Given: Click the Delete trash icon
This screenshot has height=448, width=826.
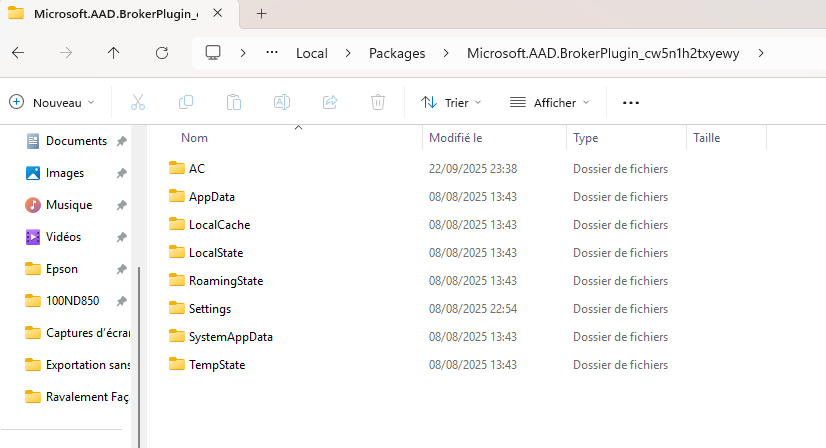Looking at the screenshot, I should 378,102.
